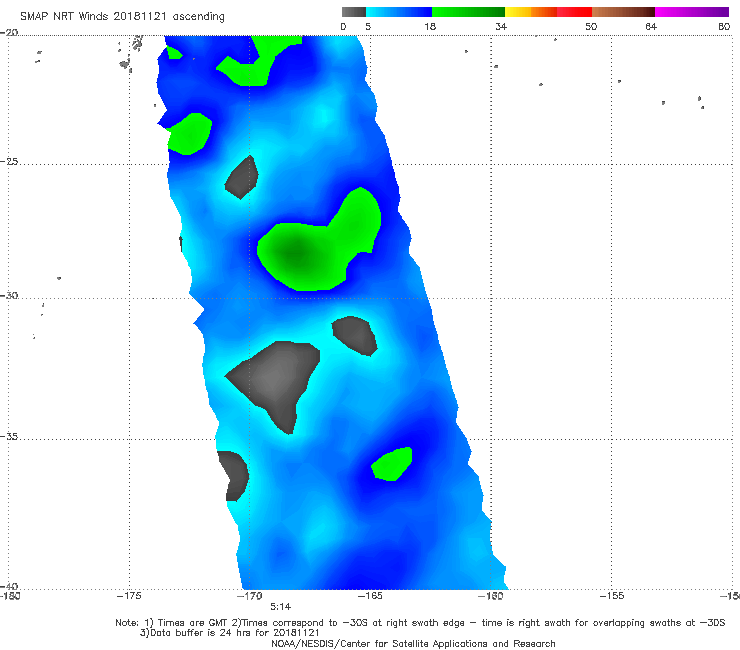Viewport: 740px width, 650px height.
Task: Click the magenta-purple segment of the color scale
Action: (692, 12)
